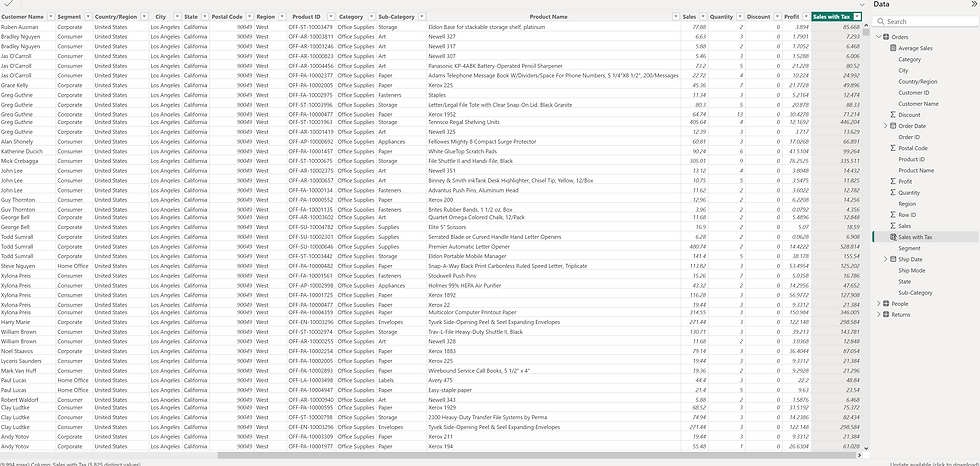Viewport: 980px width, 466px height.
Task: Select the Order ID field
Action: coord(909,137)
